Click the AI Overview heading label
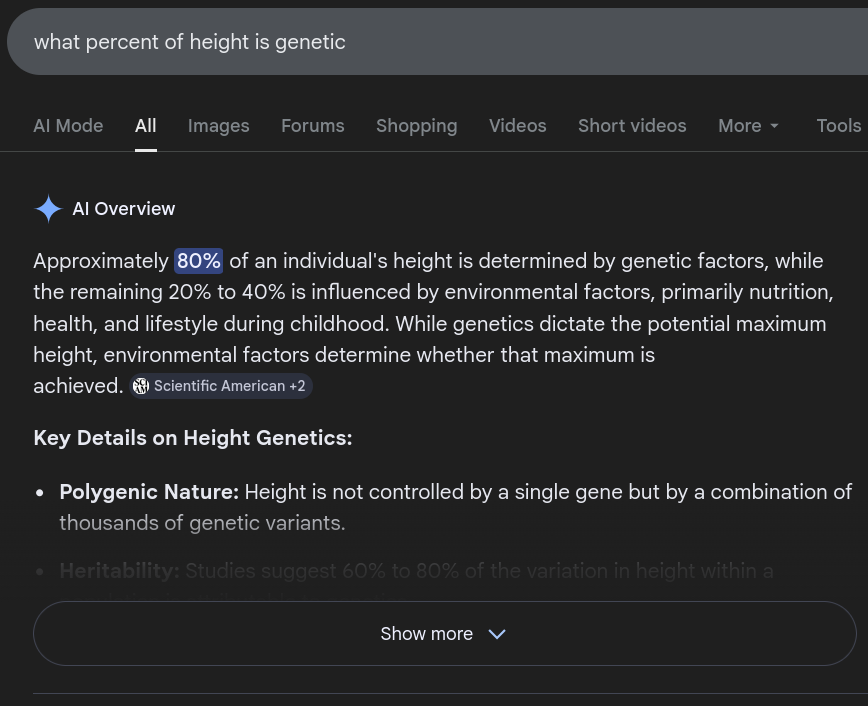This screenshot has width=868, height=706. coord(123,209)
